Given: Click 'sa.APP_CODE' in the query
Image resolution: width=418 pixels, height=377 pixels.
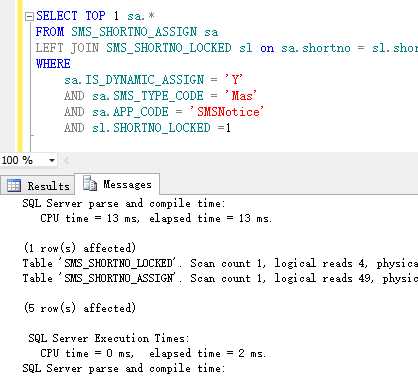Looking at the screenshot, I should click(130, 112).
